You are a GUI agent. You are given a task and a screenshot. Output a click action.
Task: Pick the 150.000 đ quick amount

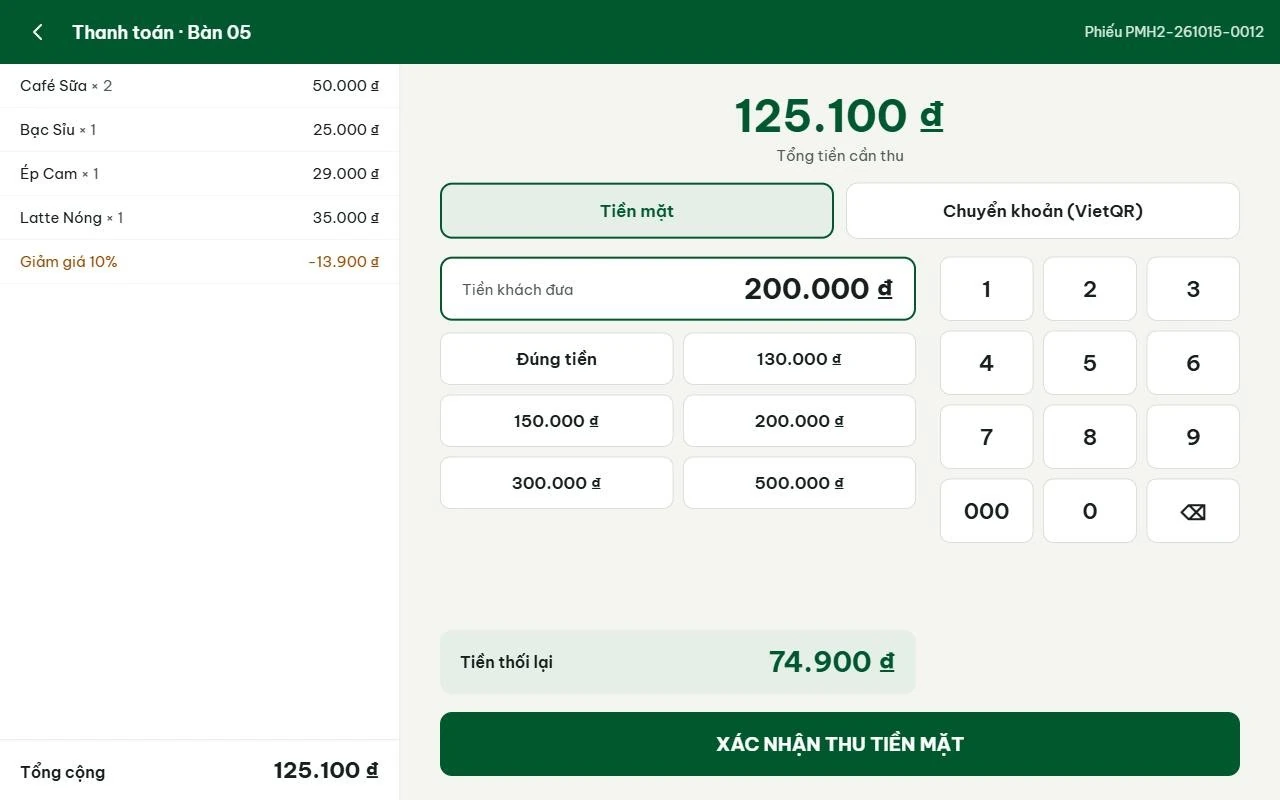(x=557, y=421)
